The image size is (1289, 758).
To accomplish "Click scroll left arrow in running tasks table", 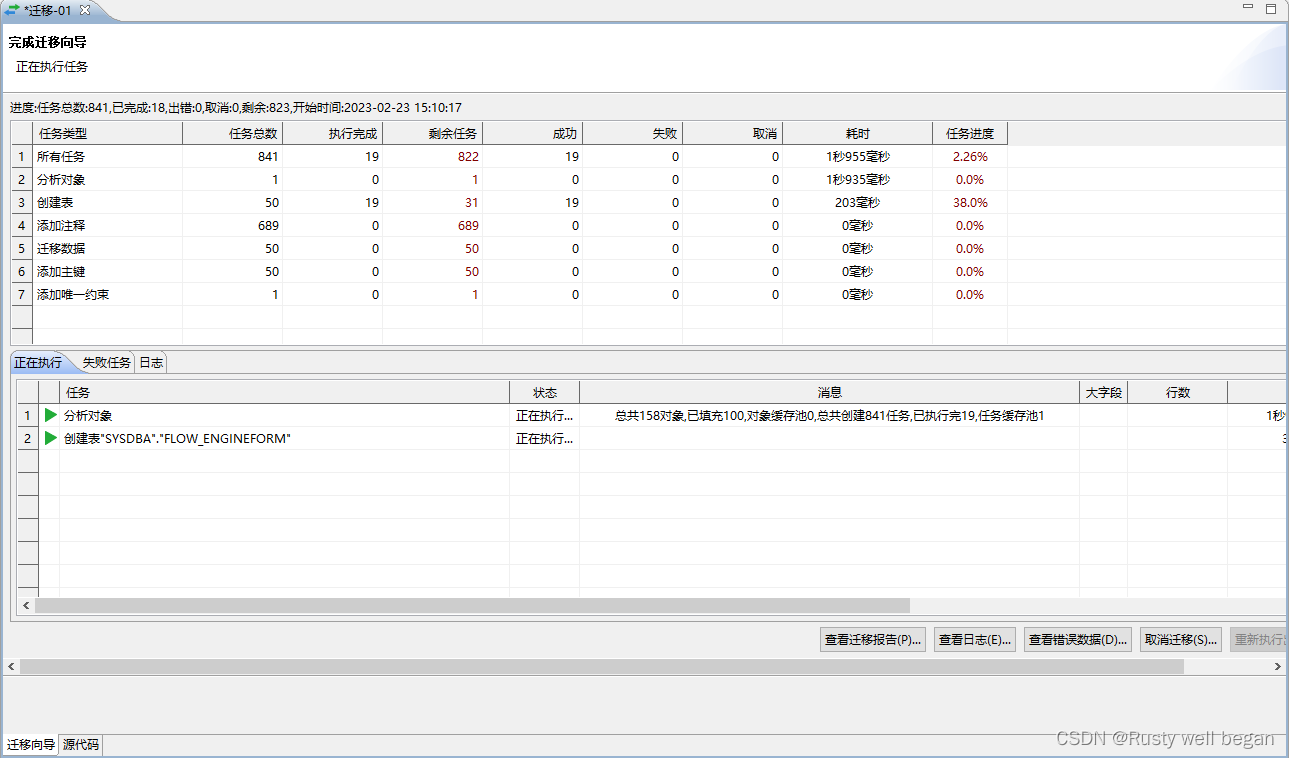I will (x=26, y=606).
